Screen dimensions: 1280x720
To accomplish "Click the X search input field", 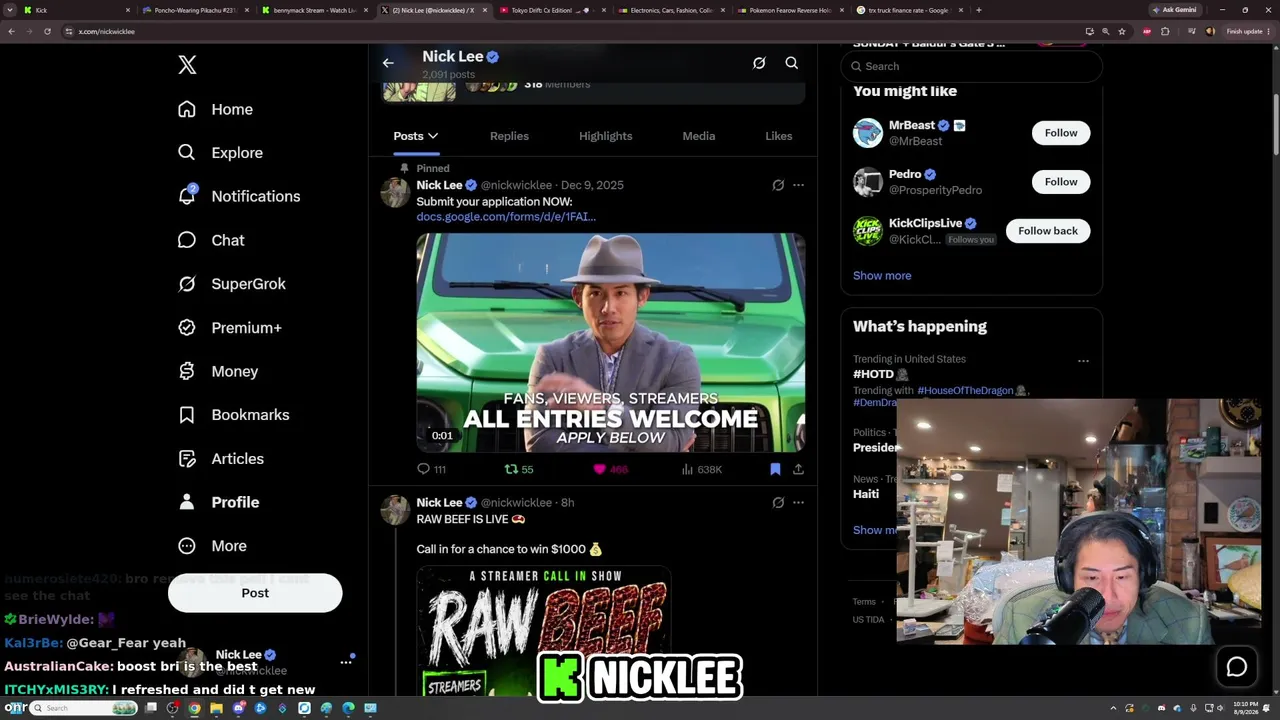I will click(x=971, y=66).
